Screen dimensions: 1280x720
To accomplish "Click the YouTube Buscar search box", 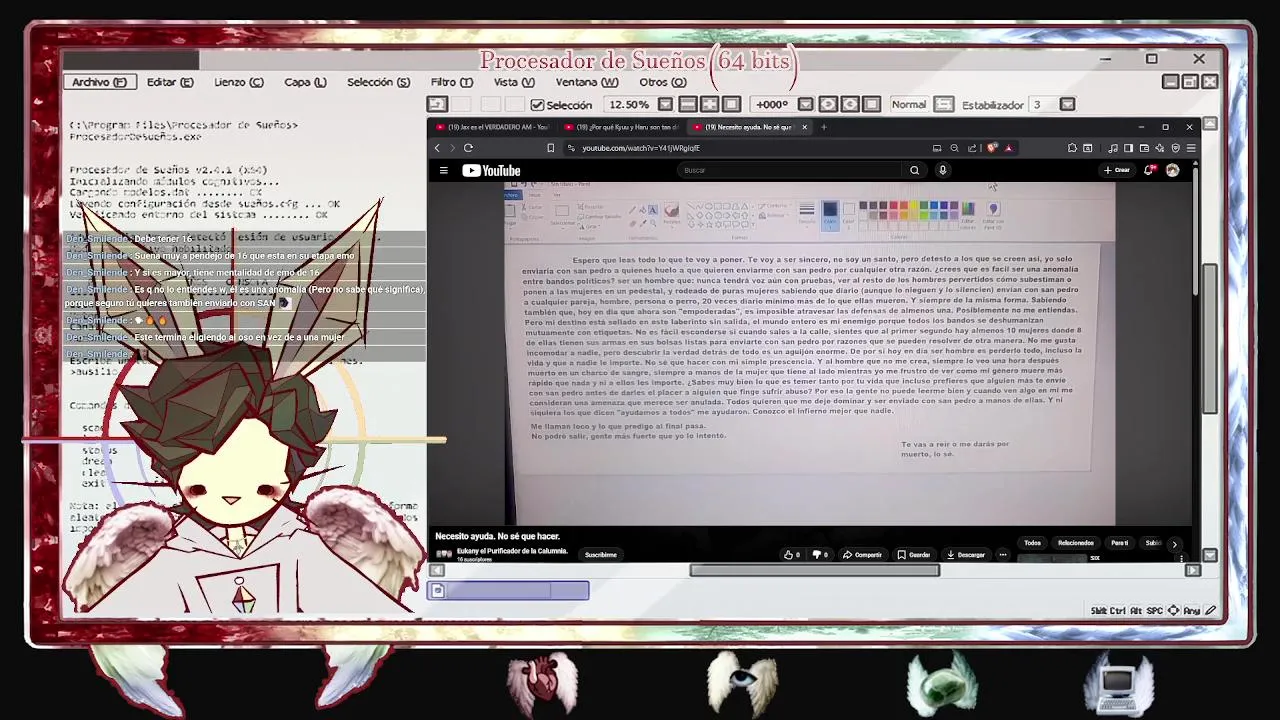I will (790, 170).
